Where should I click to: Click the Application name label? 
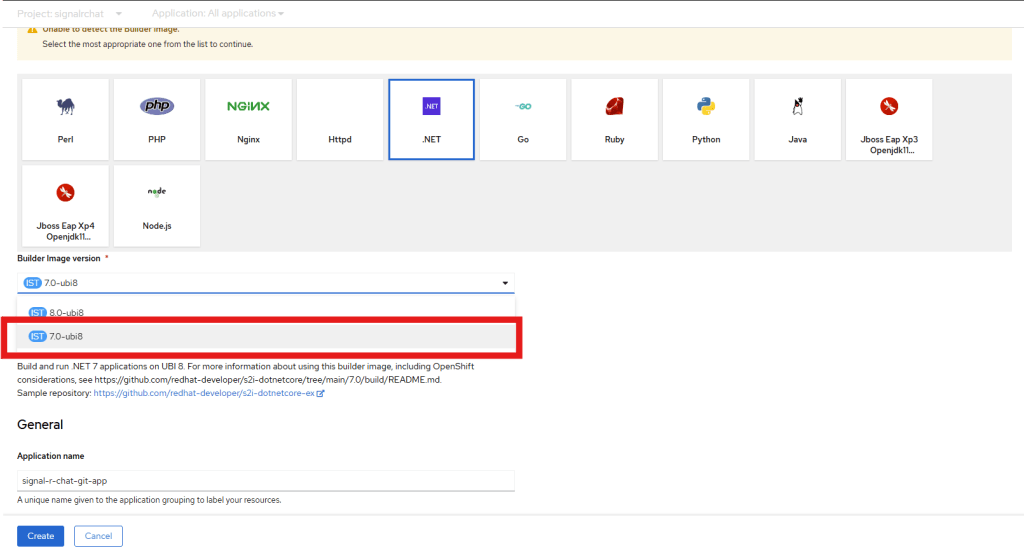pos(50,456)
